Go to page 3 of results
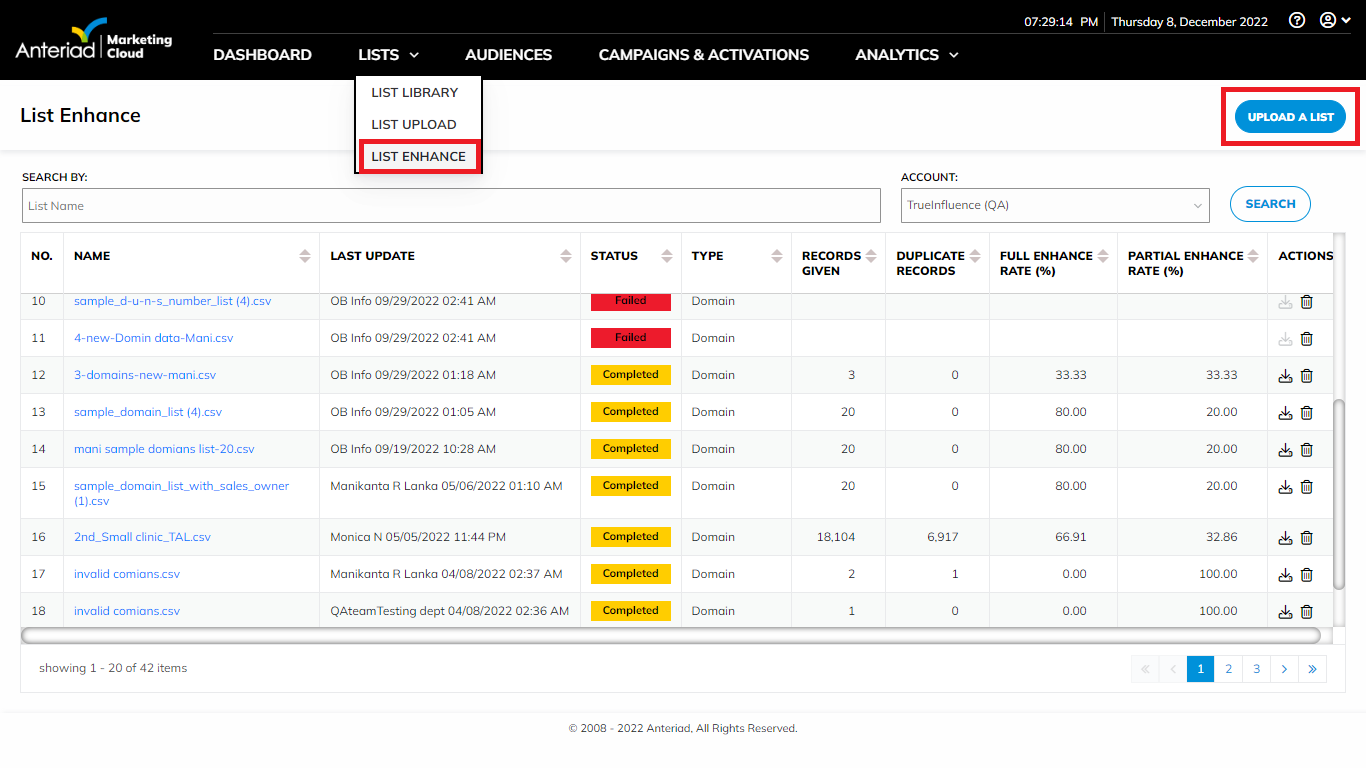Image resolution: width=1366 pixels, height=768 pixels. point(1256,669)
